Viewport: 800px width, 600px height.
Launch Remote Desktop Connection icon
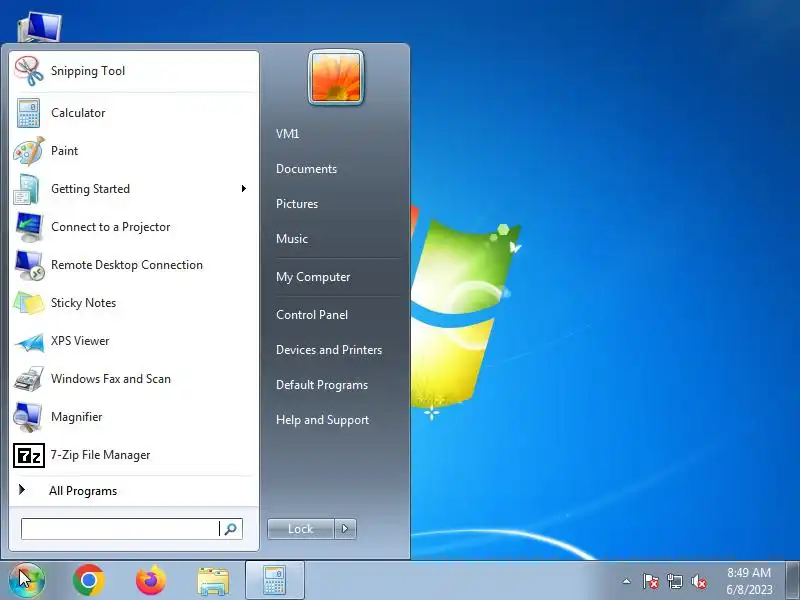click(x=29, y=265)
